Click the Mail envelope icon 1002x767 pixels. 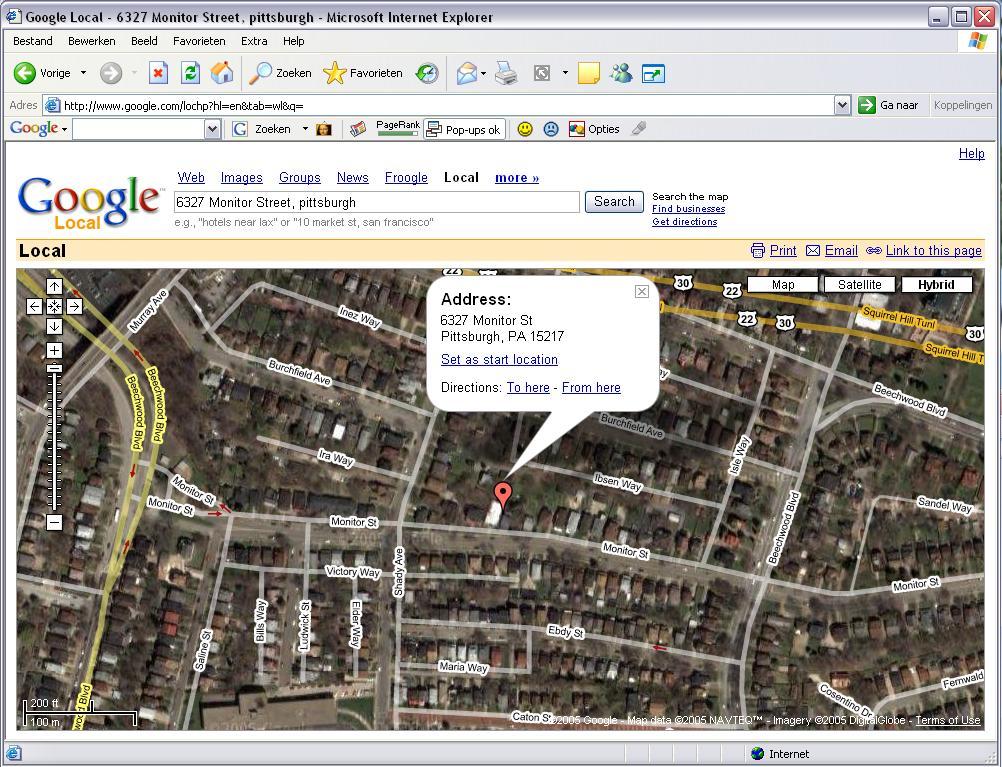[x=466, y=73]
